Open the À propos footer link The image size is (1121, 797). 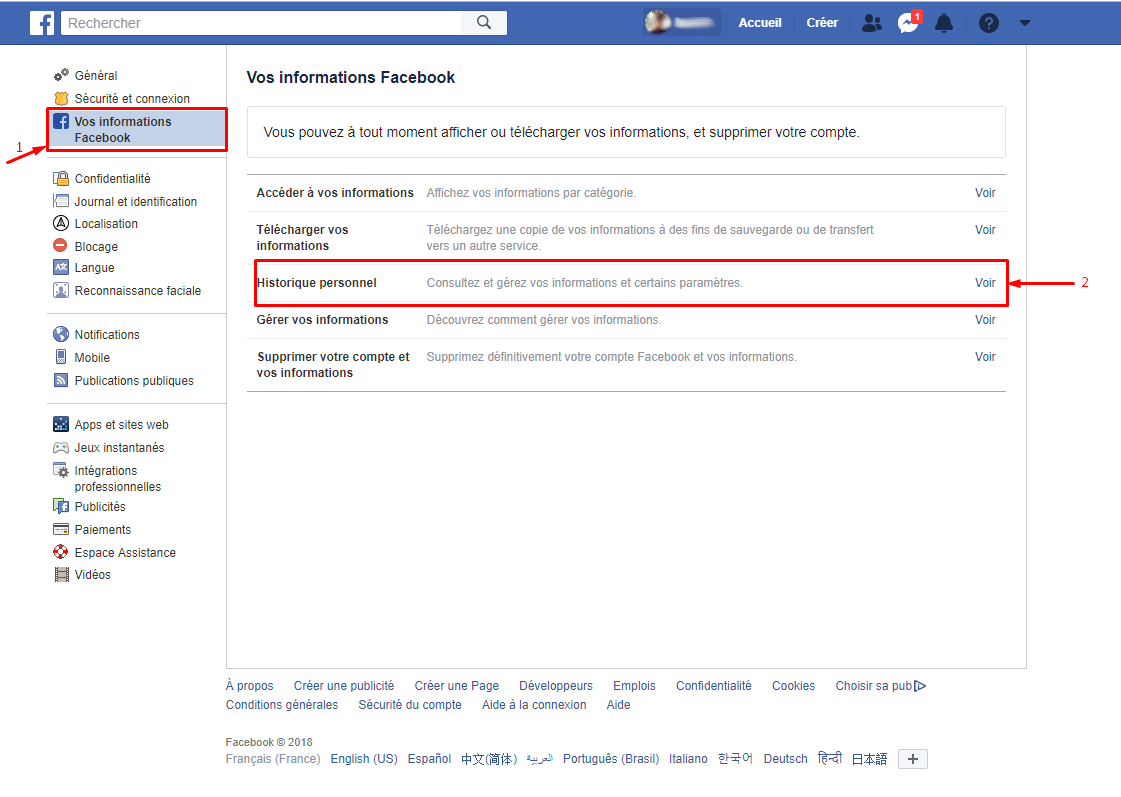tap(250, 686)
